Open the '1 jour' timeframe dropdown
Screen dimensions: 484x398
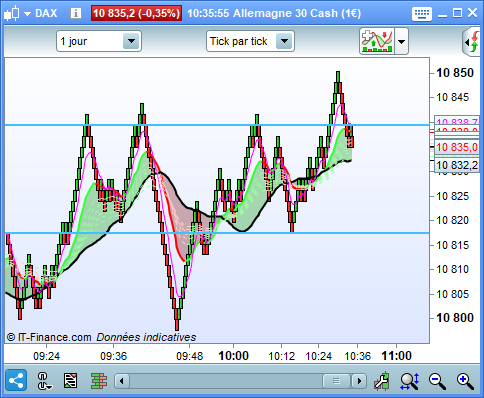coord(99,41)
